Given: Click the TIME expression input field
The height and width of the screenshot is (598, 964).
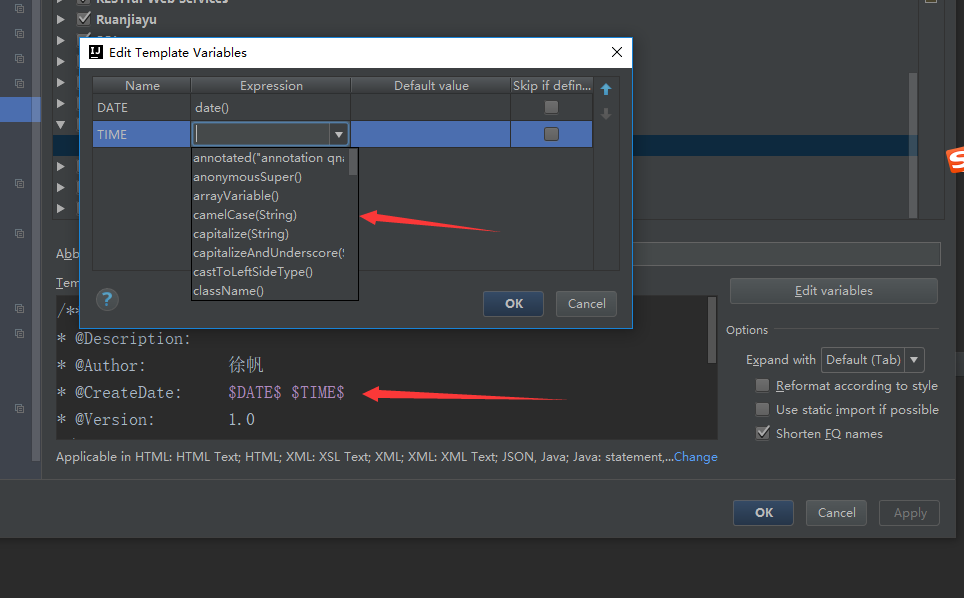Looking at the screenshot, I should pyautogui.click(x=261, y=135).
